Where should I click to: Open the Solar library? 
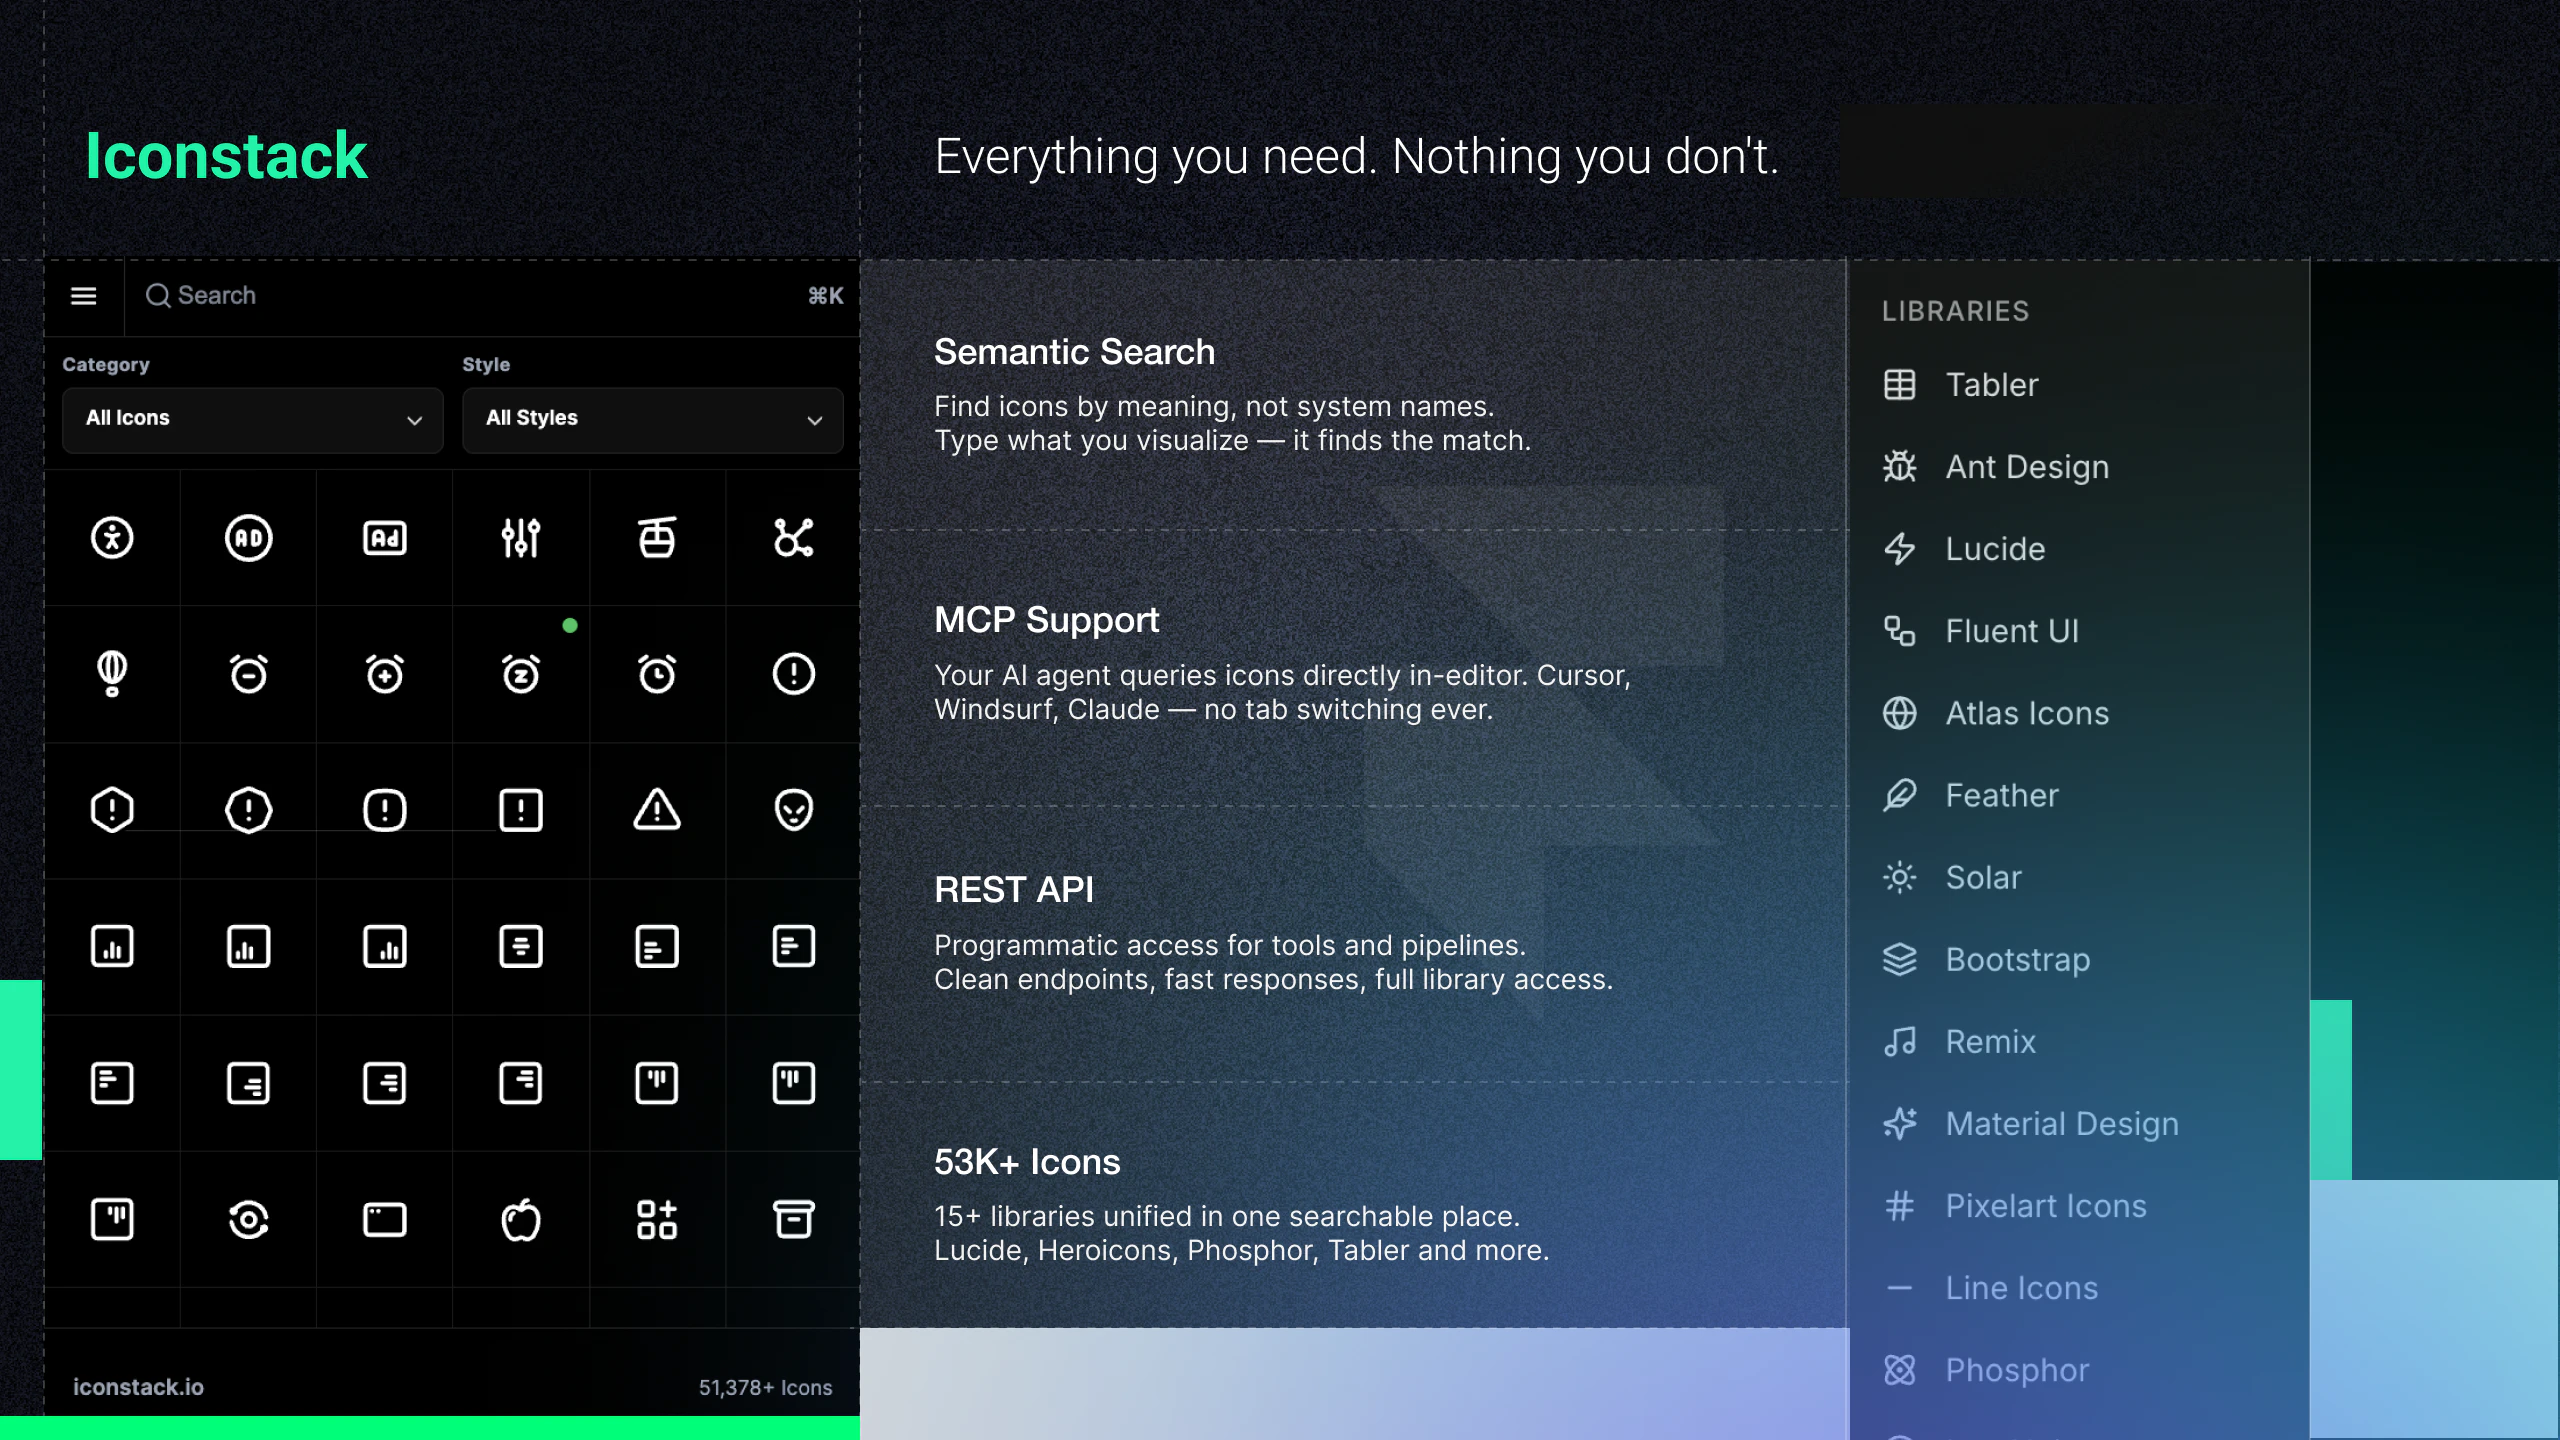pos(1952,877)
